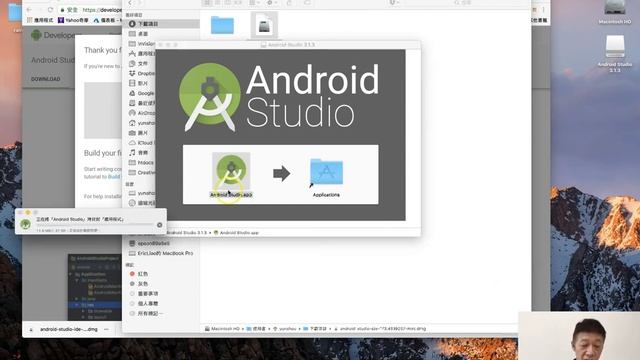Viewport: 640px width, 360px height.
Task: Open the Finder action gear menu
Action: (x=271, y=3)
